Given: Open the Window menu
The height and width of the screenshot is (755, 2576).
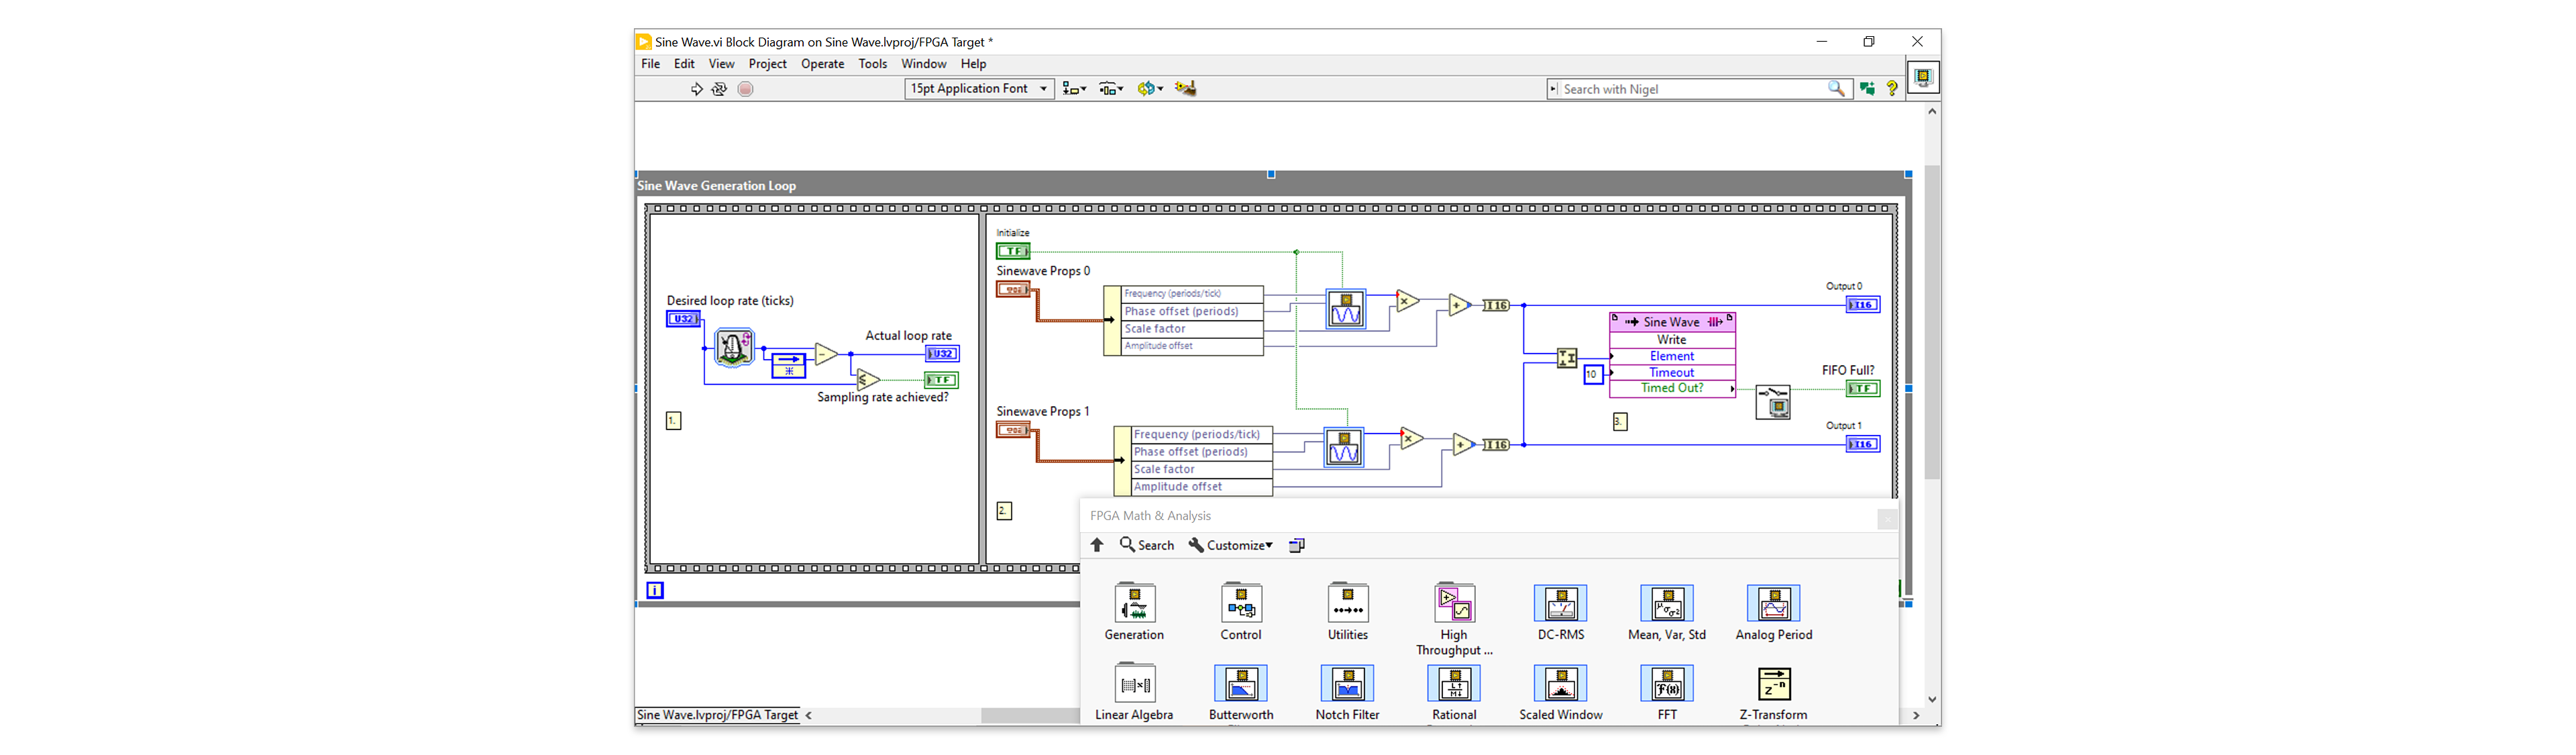Looking at the screenshot, I should tap(924, 64).
